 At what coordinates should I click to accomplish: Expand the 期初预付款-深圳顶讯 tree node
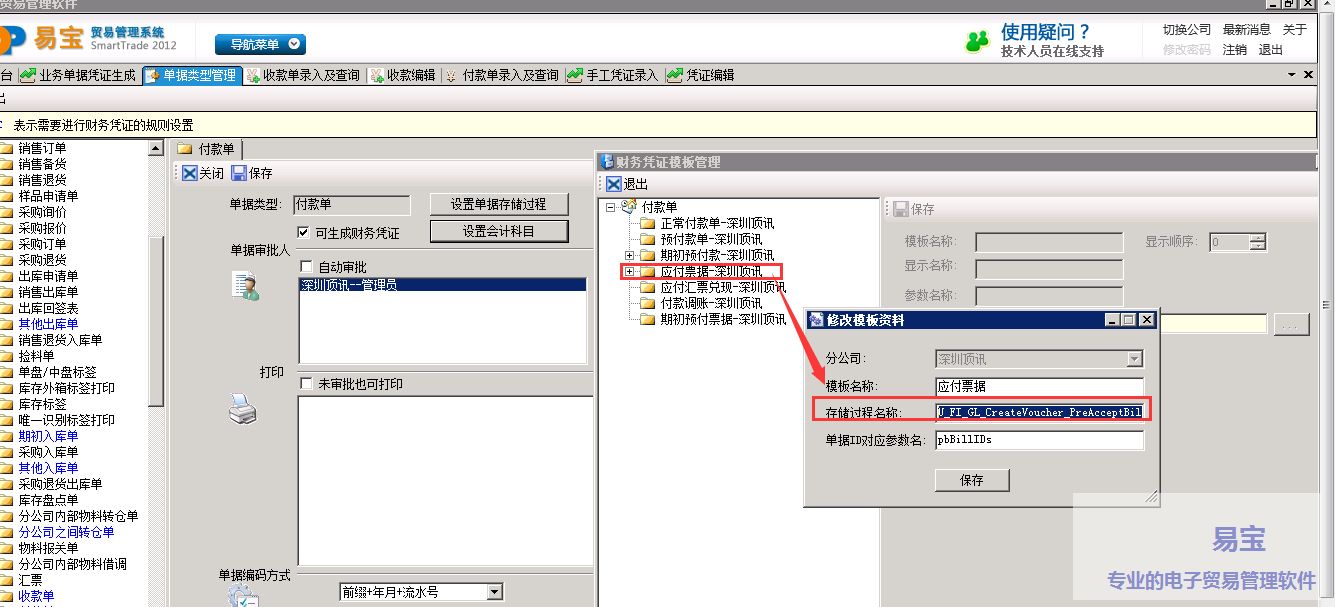(x=629, y=255)
